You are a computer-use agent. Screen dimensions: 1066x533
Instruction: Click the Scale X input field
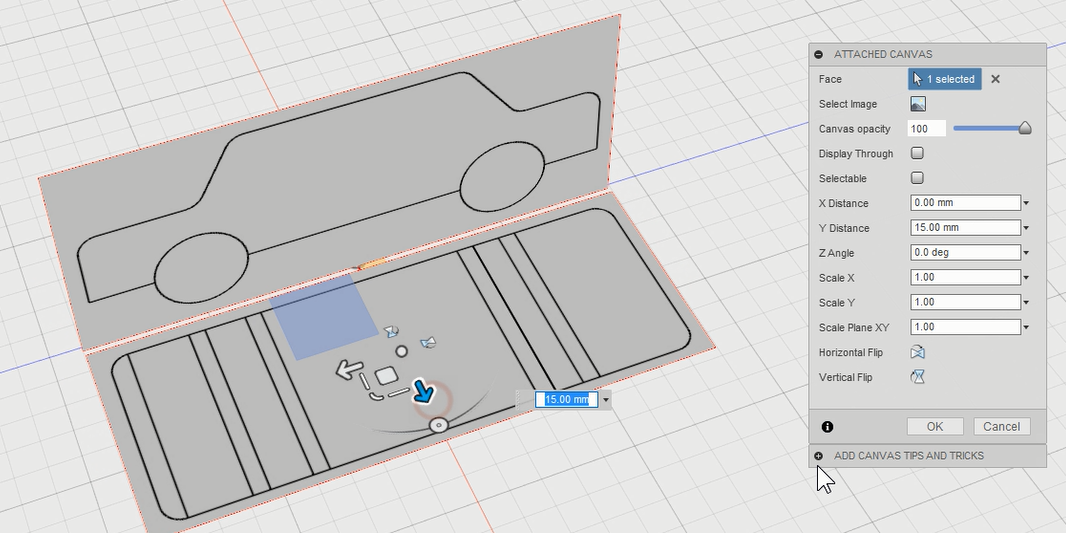click(x=965, y=277)
